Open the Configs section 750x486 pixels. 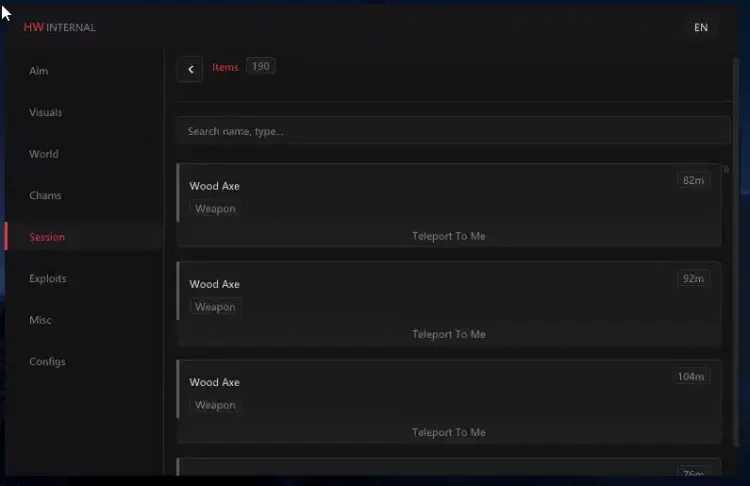click(47, 362)
